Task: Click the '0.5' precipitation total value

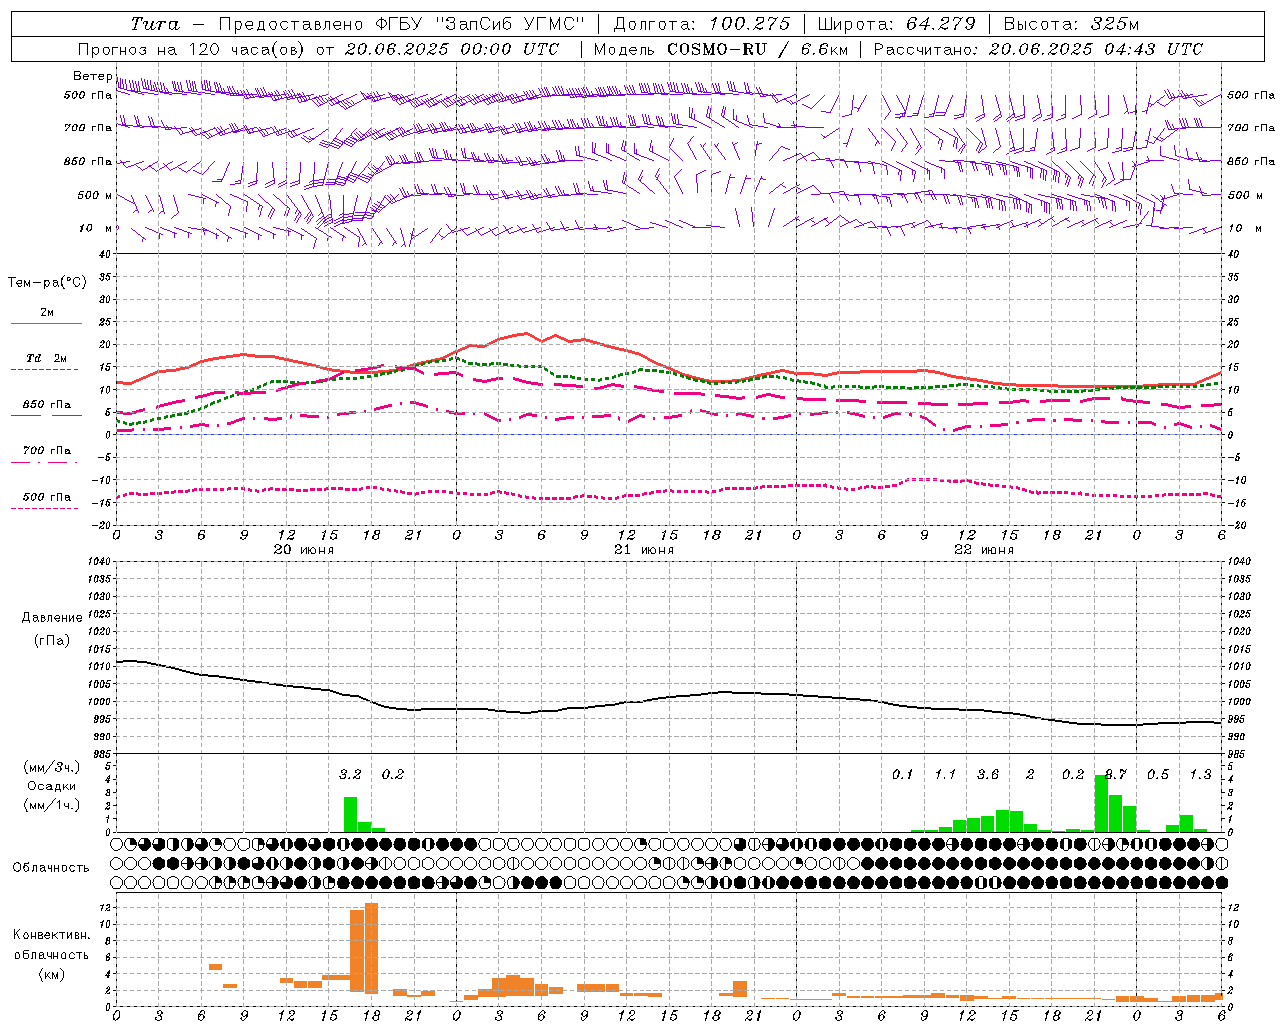Action: [1157, 774]
